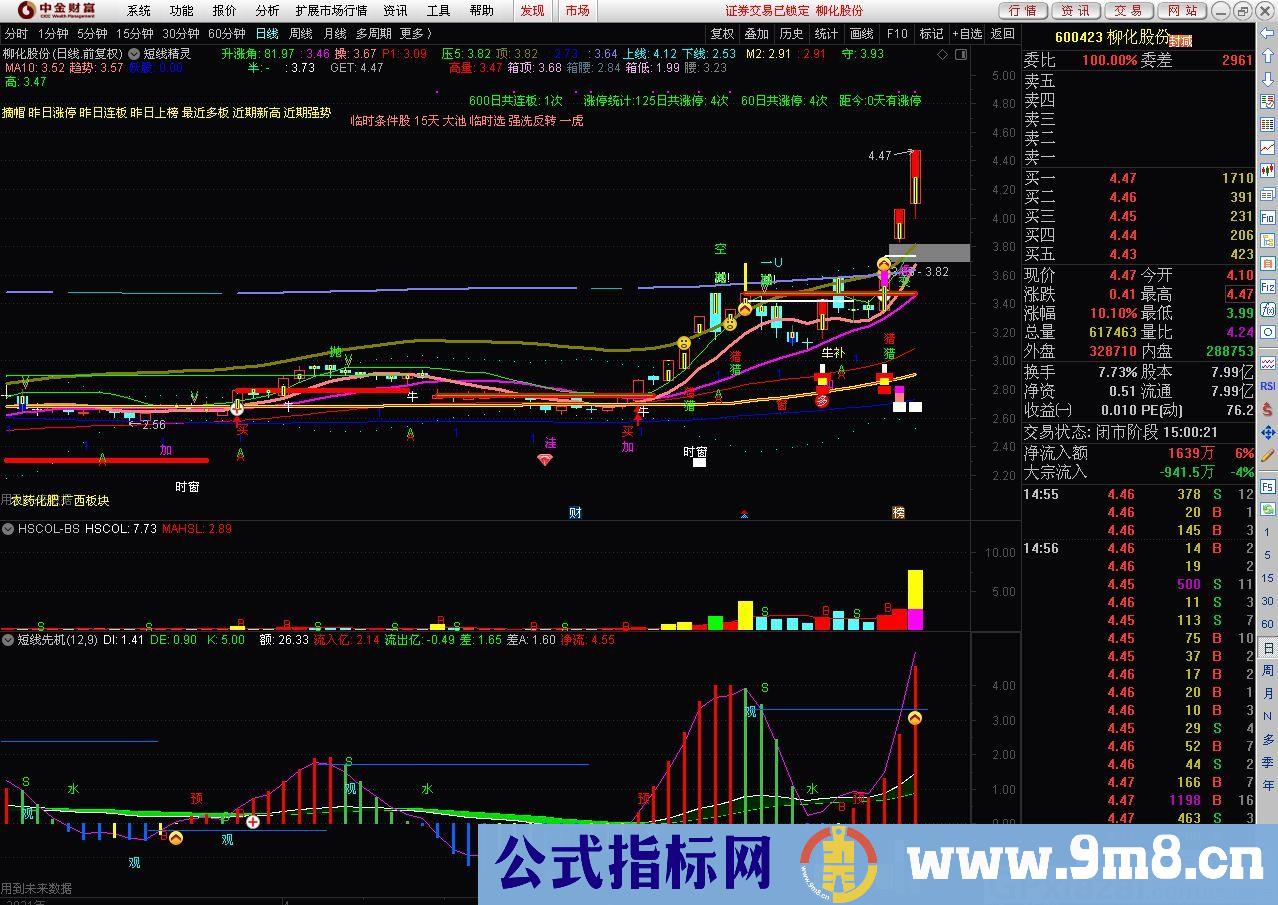
Task: Click the 农药化肥 sector label
Action: point(35,500)
